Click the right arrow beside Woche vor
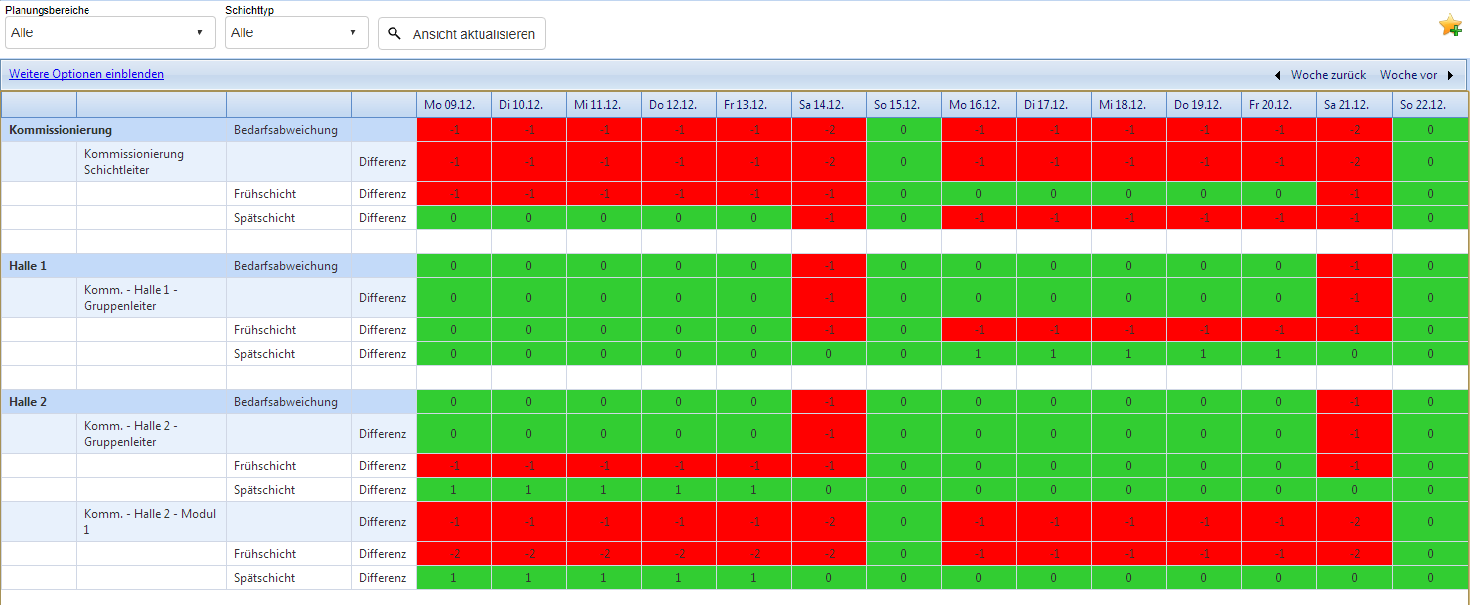This screenshot has height=605, width=1470. (x=1450, y=75)
